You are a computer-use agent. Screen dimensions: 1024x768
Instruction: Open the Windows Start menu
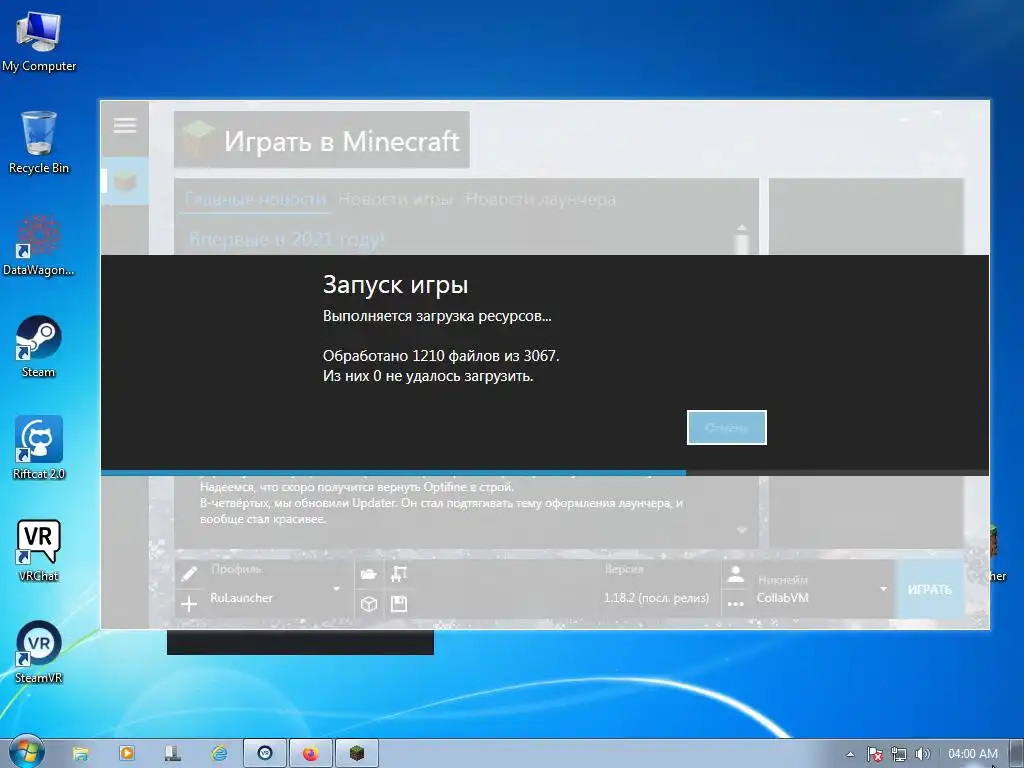(x=25, y=752)
